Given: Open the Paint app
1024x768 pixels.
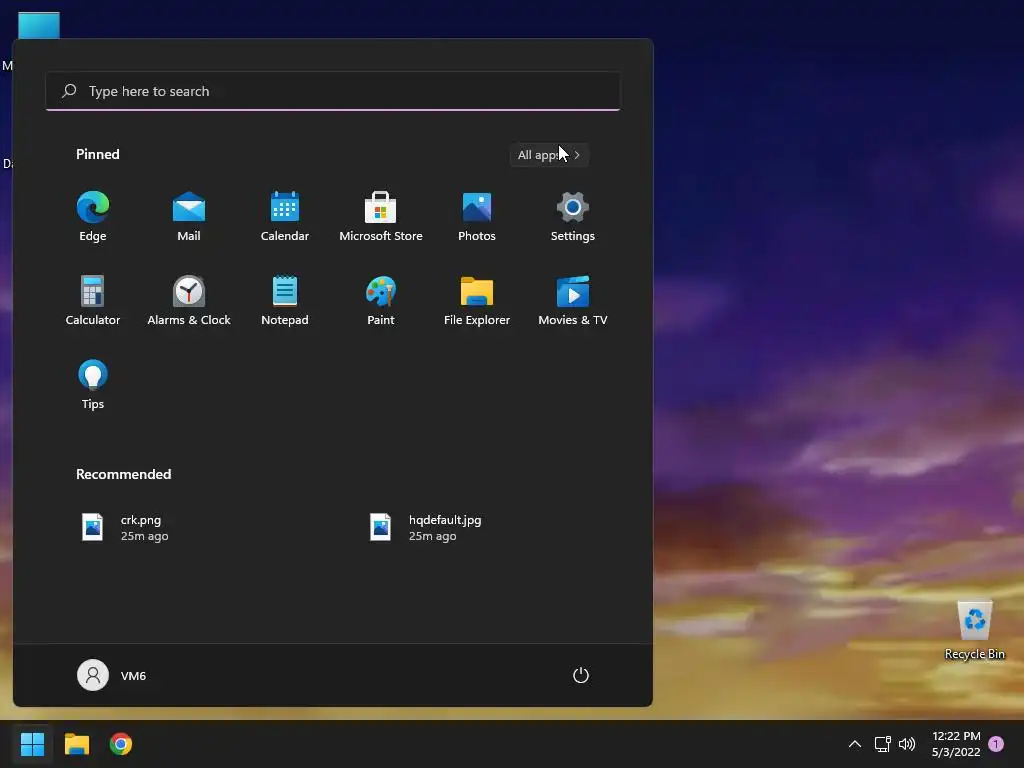Looking at the screenshot, I should (x=381, y=301).
